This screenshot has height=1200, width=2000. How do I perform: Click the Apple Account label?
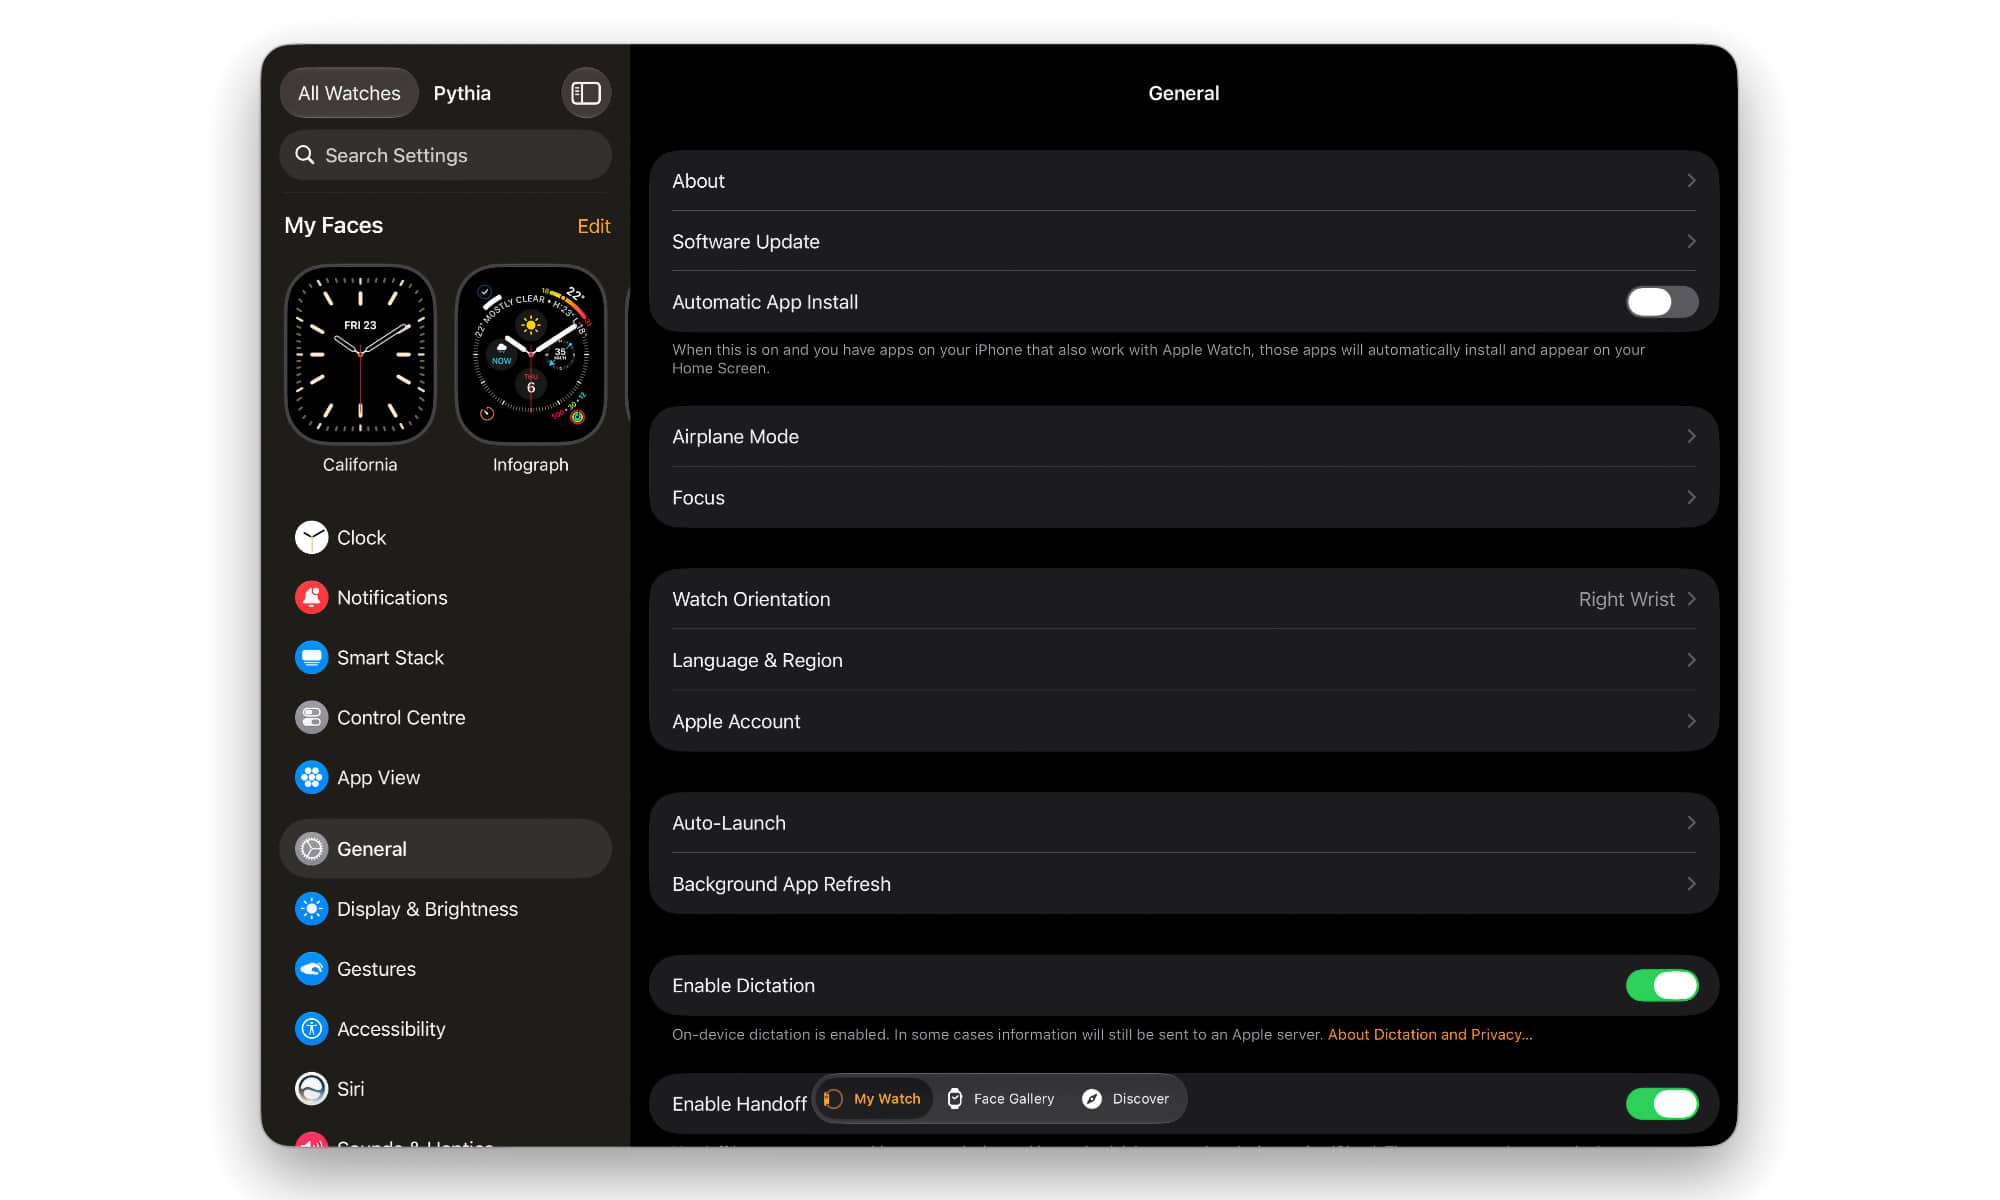[x=736, y=721]
